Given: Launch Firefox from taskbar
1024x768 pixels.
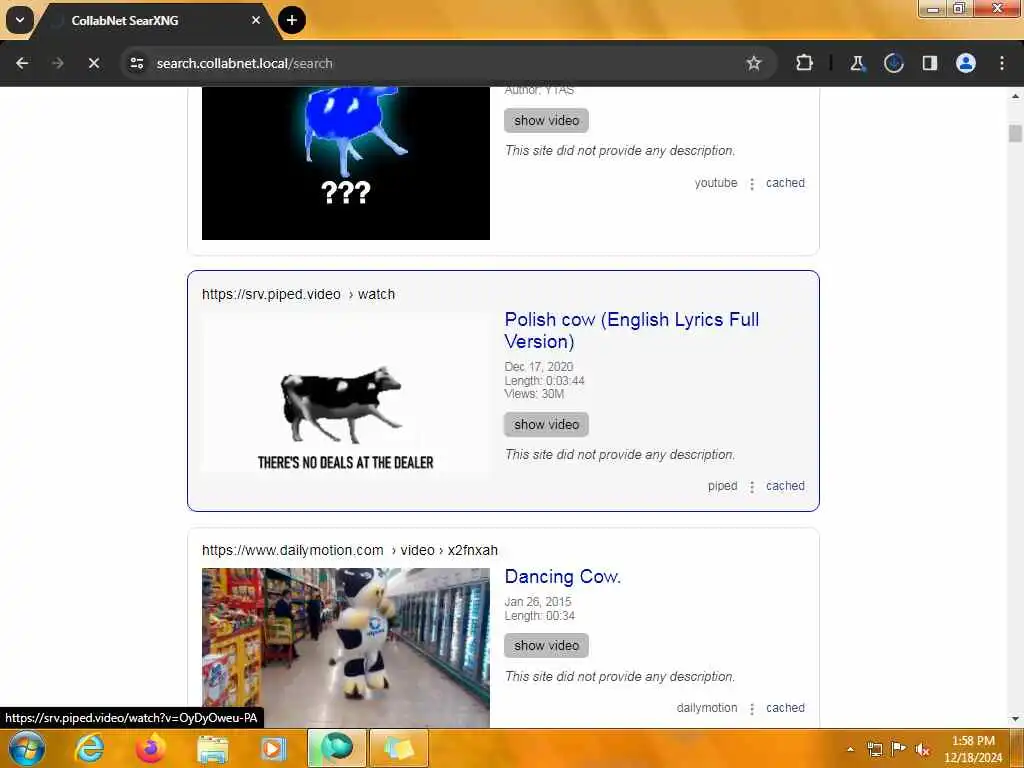Looking at the screenshot, I should pyautogui.click(x=151, y=748).
